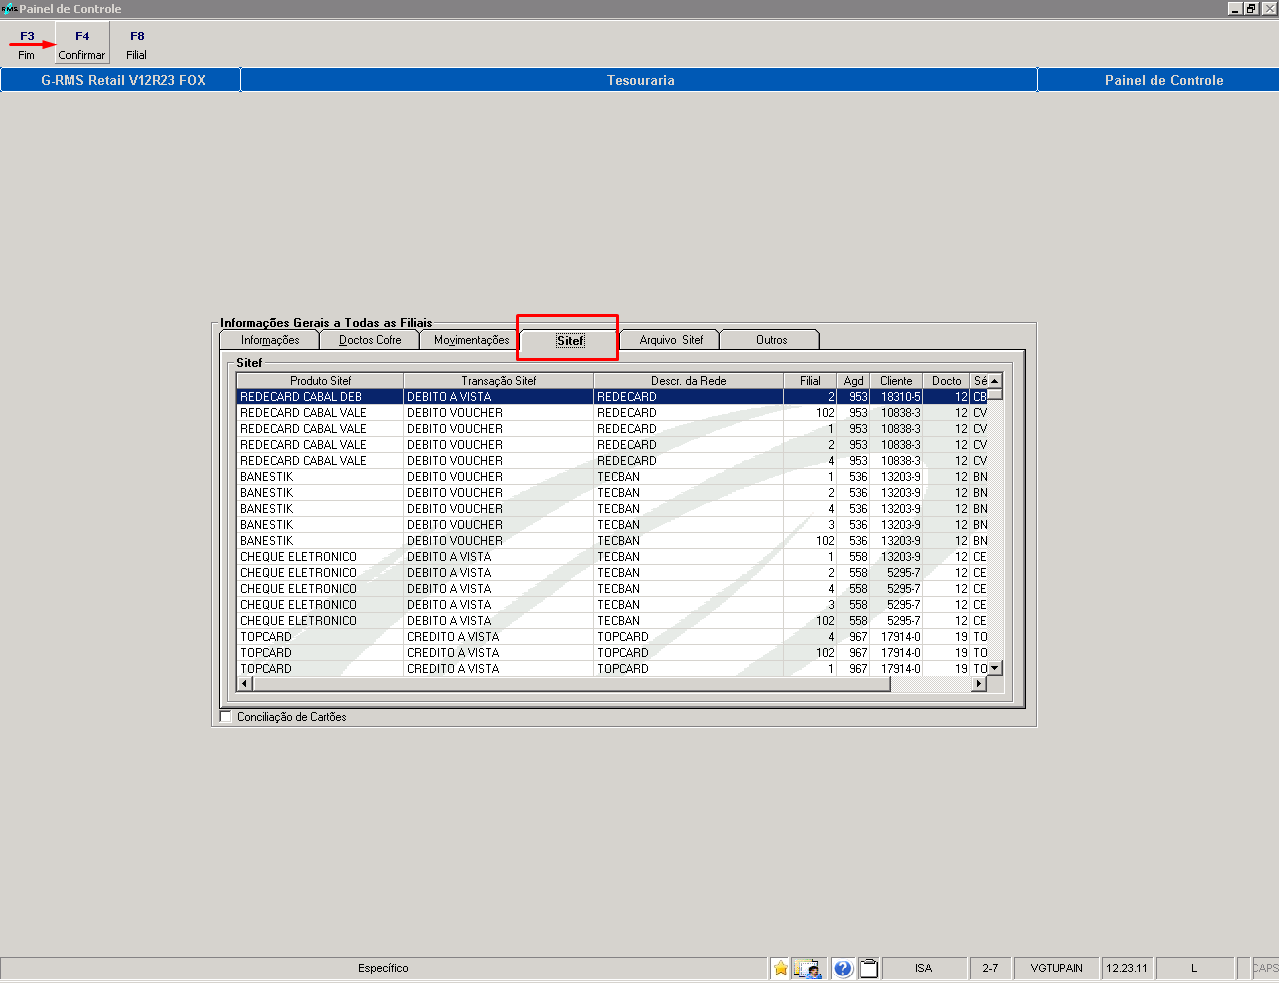Click the Específico status bar field

[x=383, y=968]
